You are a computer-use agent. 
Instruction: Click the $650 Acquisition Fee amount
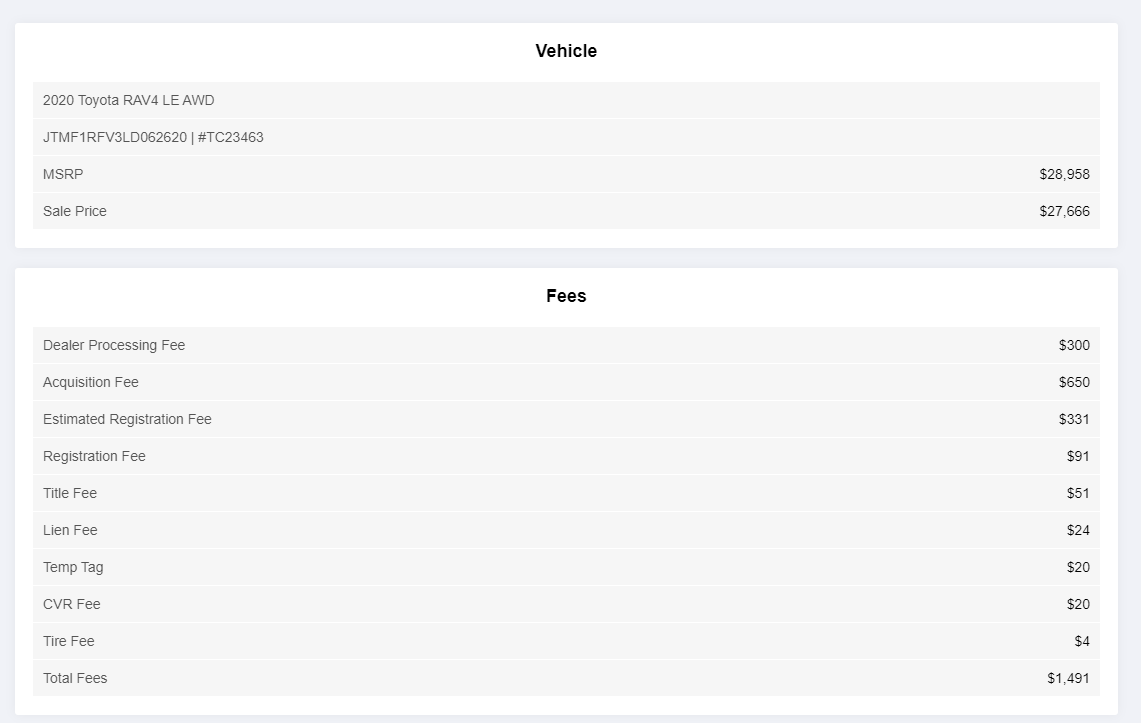[x=1074, y=383]
